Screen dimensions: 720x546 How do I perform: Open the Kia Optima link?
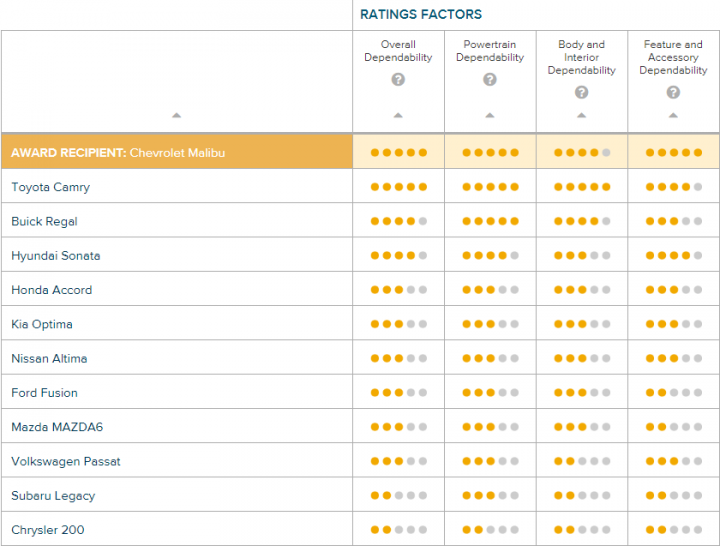pos(42,324)
